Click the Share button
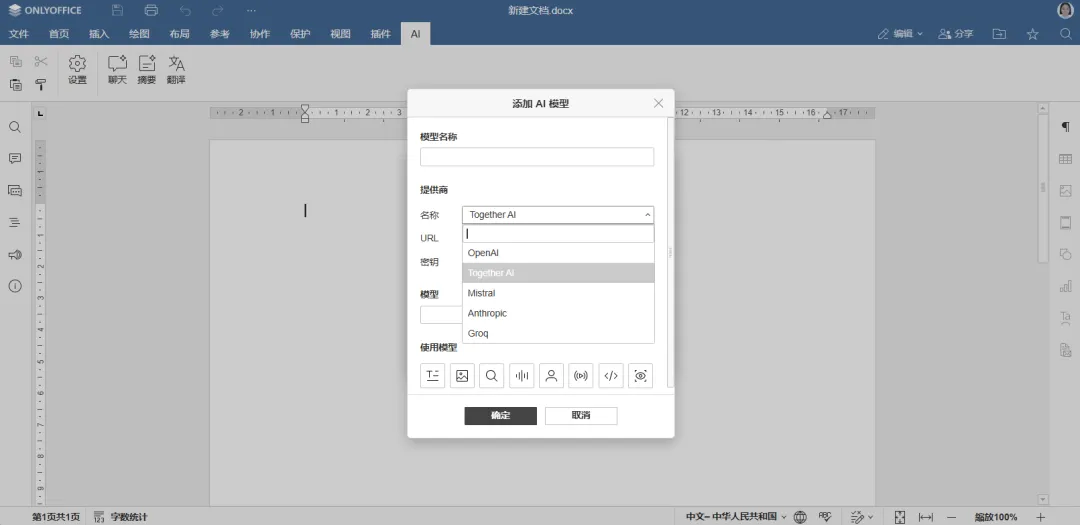 (955, 33)
